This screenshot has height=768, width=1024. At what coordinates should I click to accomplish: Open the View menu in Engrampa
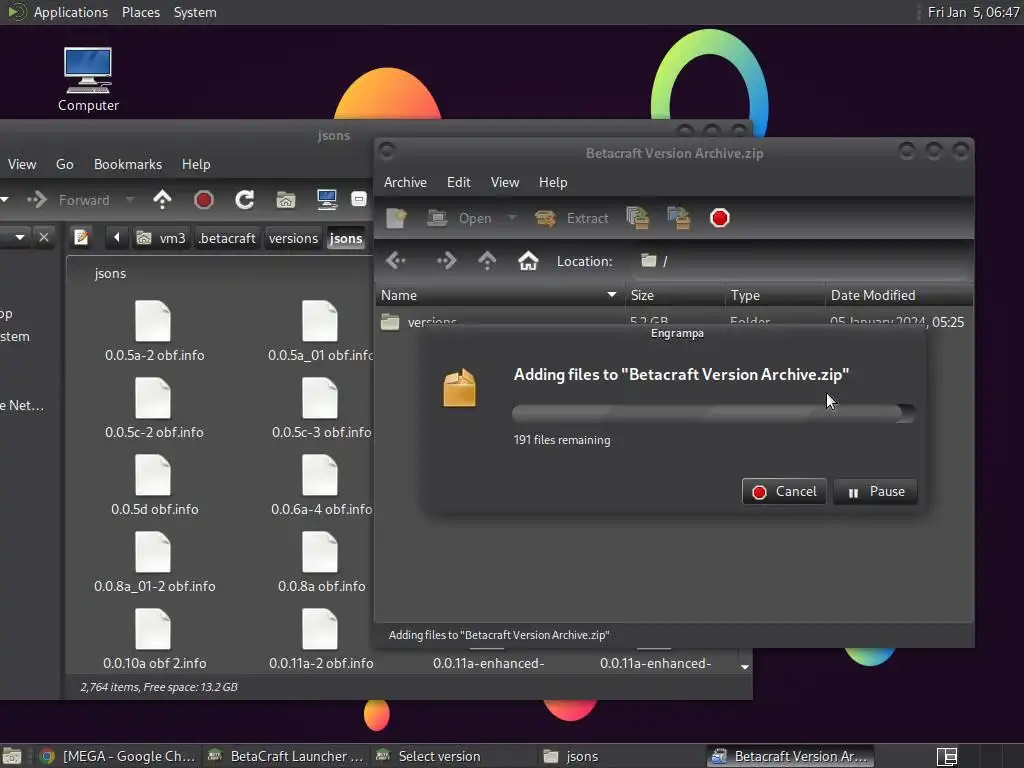tap(505, 182)
